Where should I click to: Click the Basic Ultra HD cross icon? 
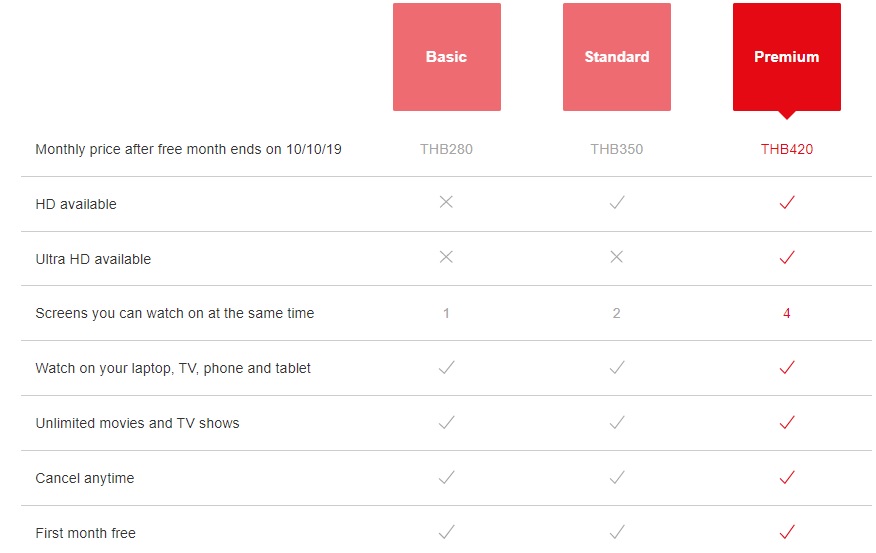446,257
